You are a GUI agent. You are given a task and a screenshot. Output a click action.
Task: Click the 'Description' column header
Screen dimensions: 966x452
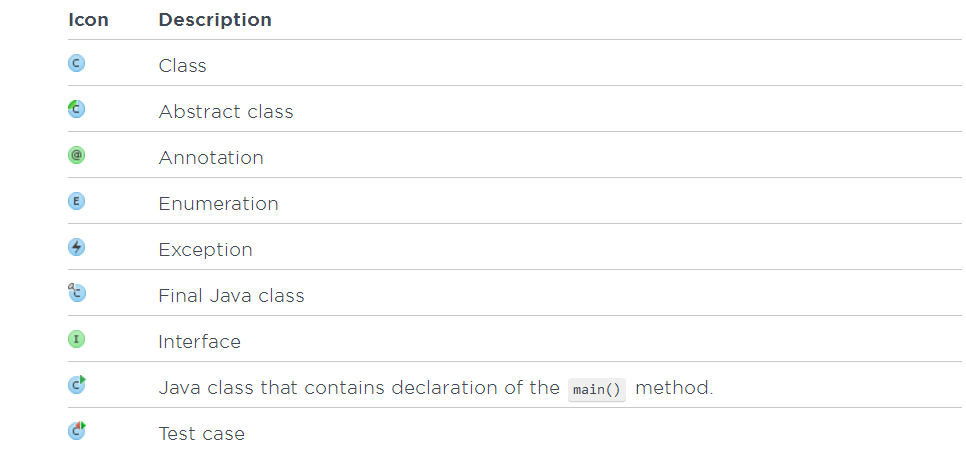(x=215, y=20)
